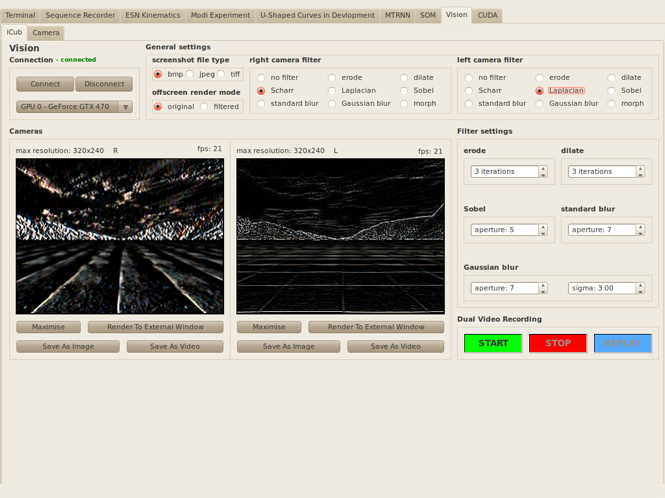
Task: Open U-Shaped Curves in Devlopment tab
Action: [318, 15]
